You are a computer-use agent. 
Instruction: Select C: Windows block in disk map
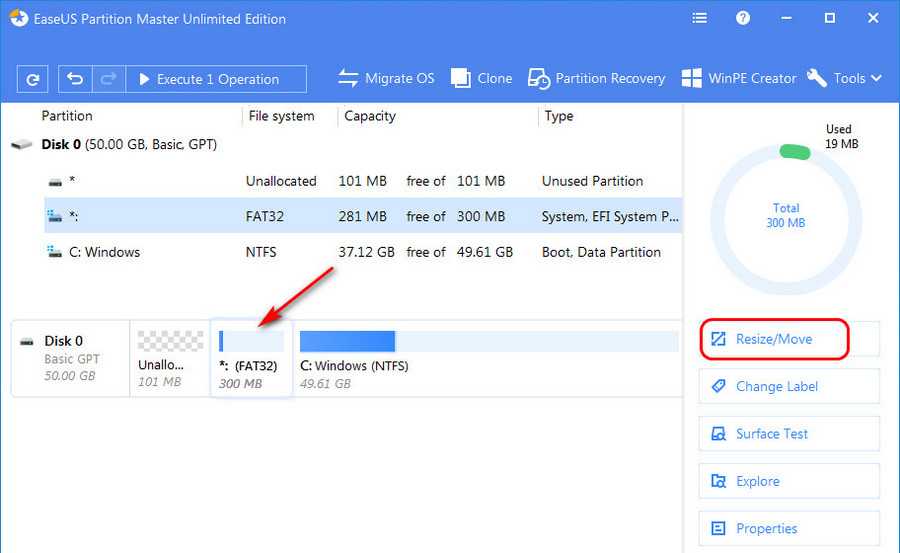[488, 358]
